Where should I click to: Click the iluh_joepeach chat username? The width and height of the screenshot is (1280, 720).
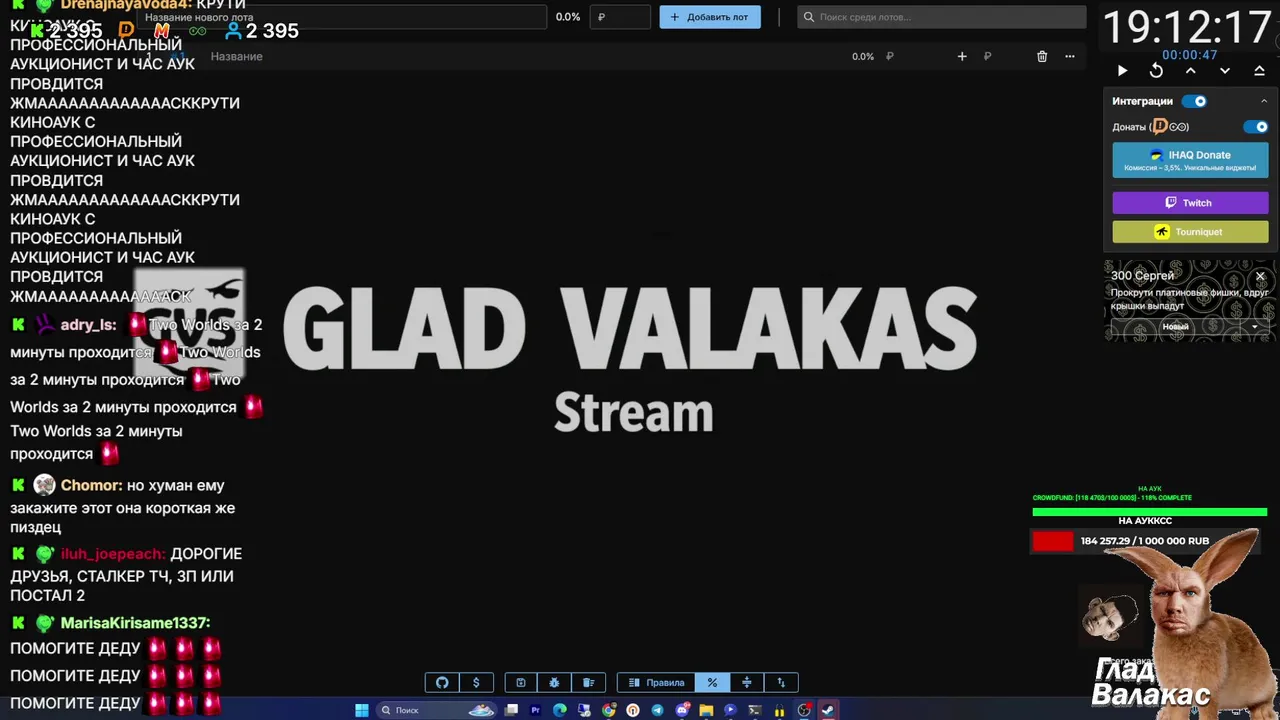pos(113,554)
